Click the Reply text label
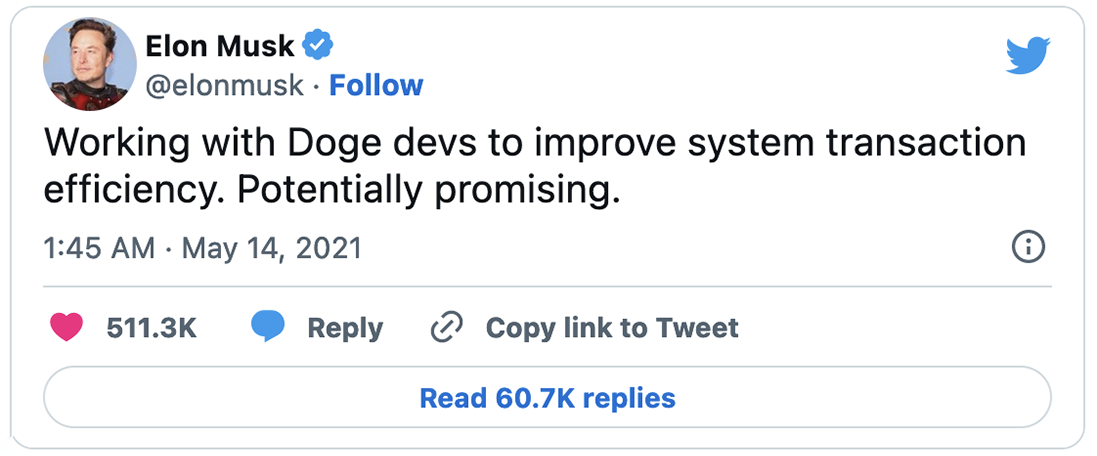 pyautogui.click(x=345, y=328)
